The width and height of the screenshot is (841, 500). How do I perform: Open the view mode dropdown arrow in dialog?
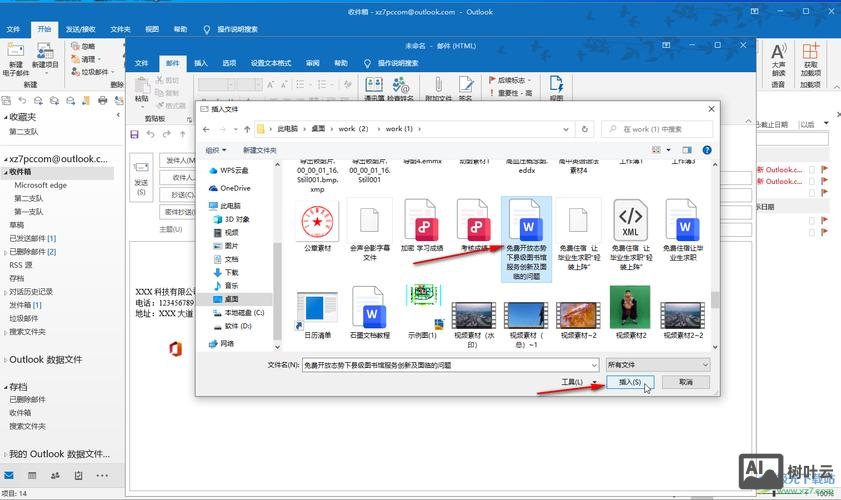tap(669, 150)
